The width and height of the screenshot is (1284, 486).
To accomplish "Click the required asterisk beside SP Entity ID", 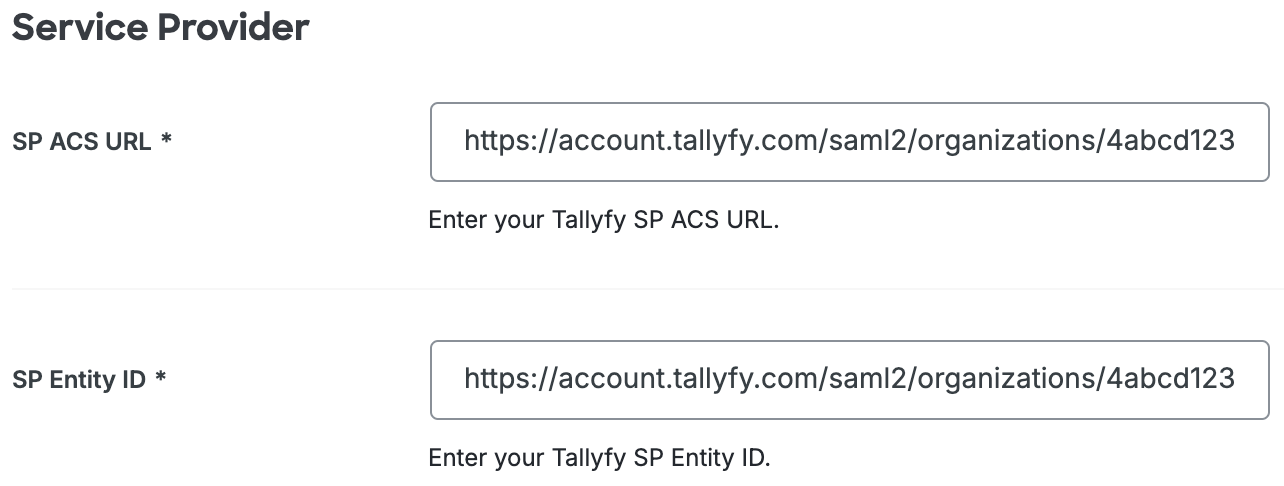I will click(160, 379).
